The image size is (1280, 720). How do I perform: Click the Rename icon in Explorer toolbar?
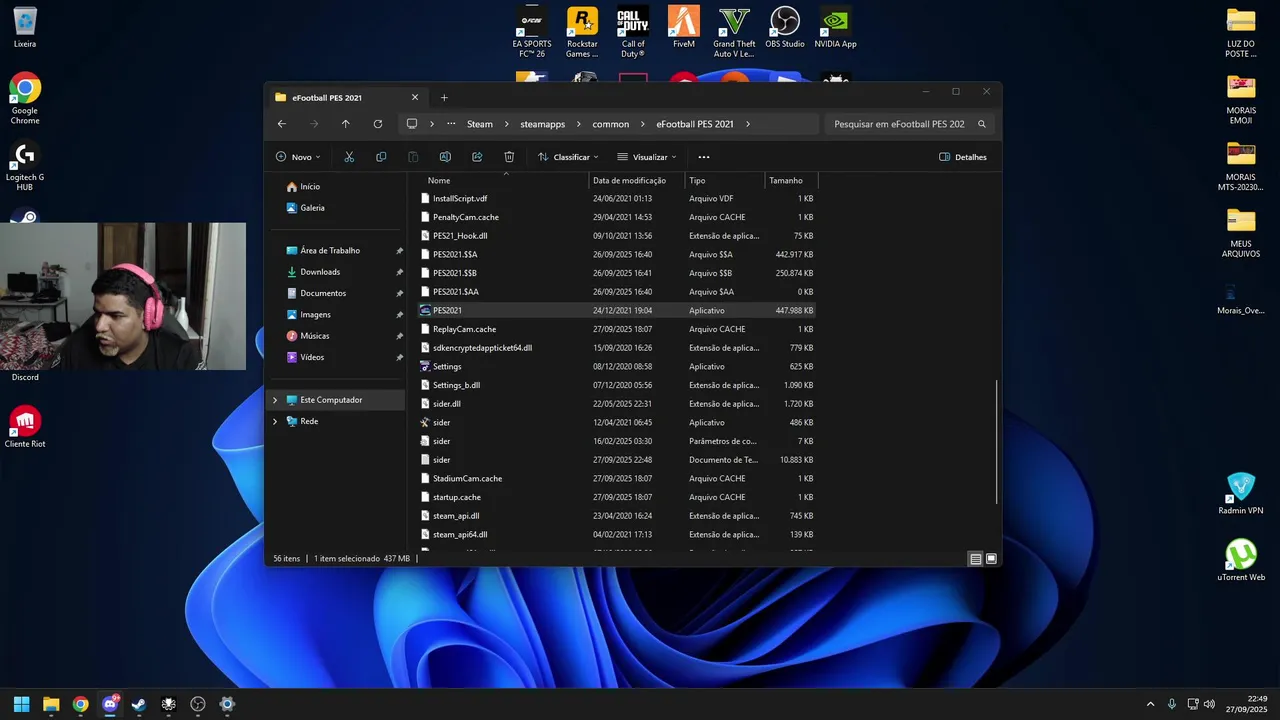coord(445,157)
